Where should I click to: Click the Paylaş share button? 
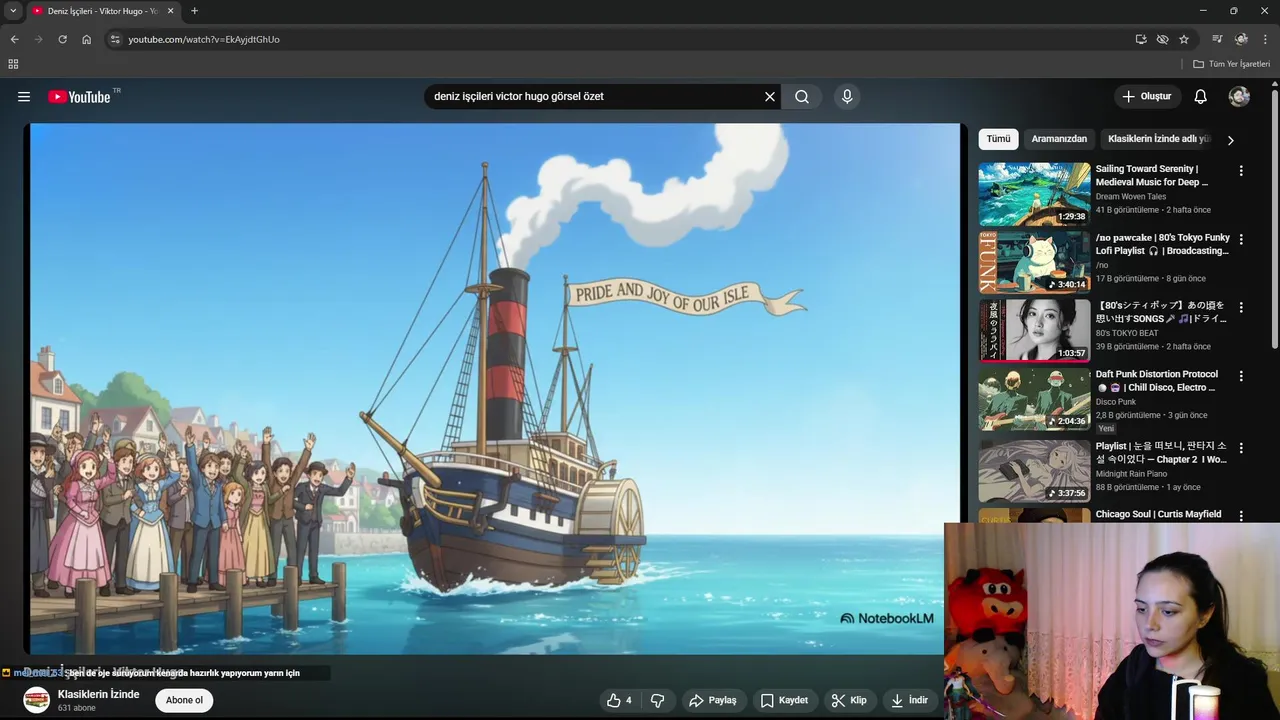point(713,700)
